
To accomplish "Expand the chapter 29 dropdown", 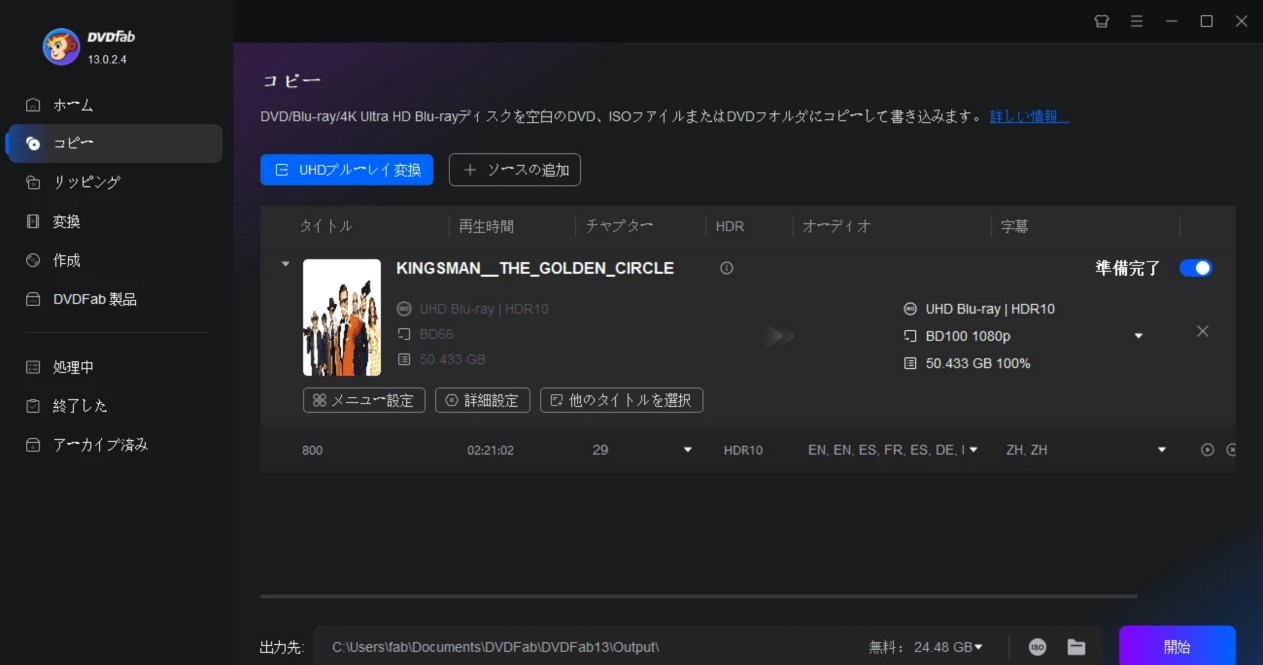I will point(687,450).
